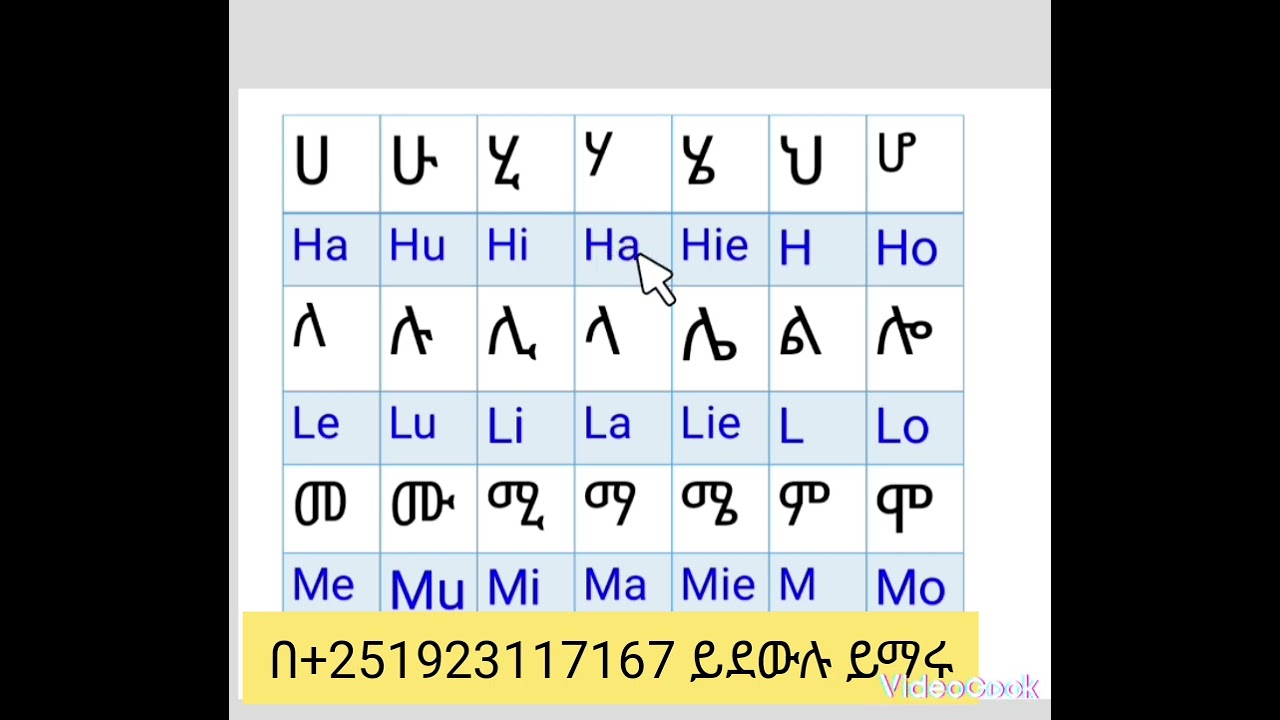
Task: Select the "Mie" label cell
Action: (719, 585)
